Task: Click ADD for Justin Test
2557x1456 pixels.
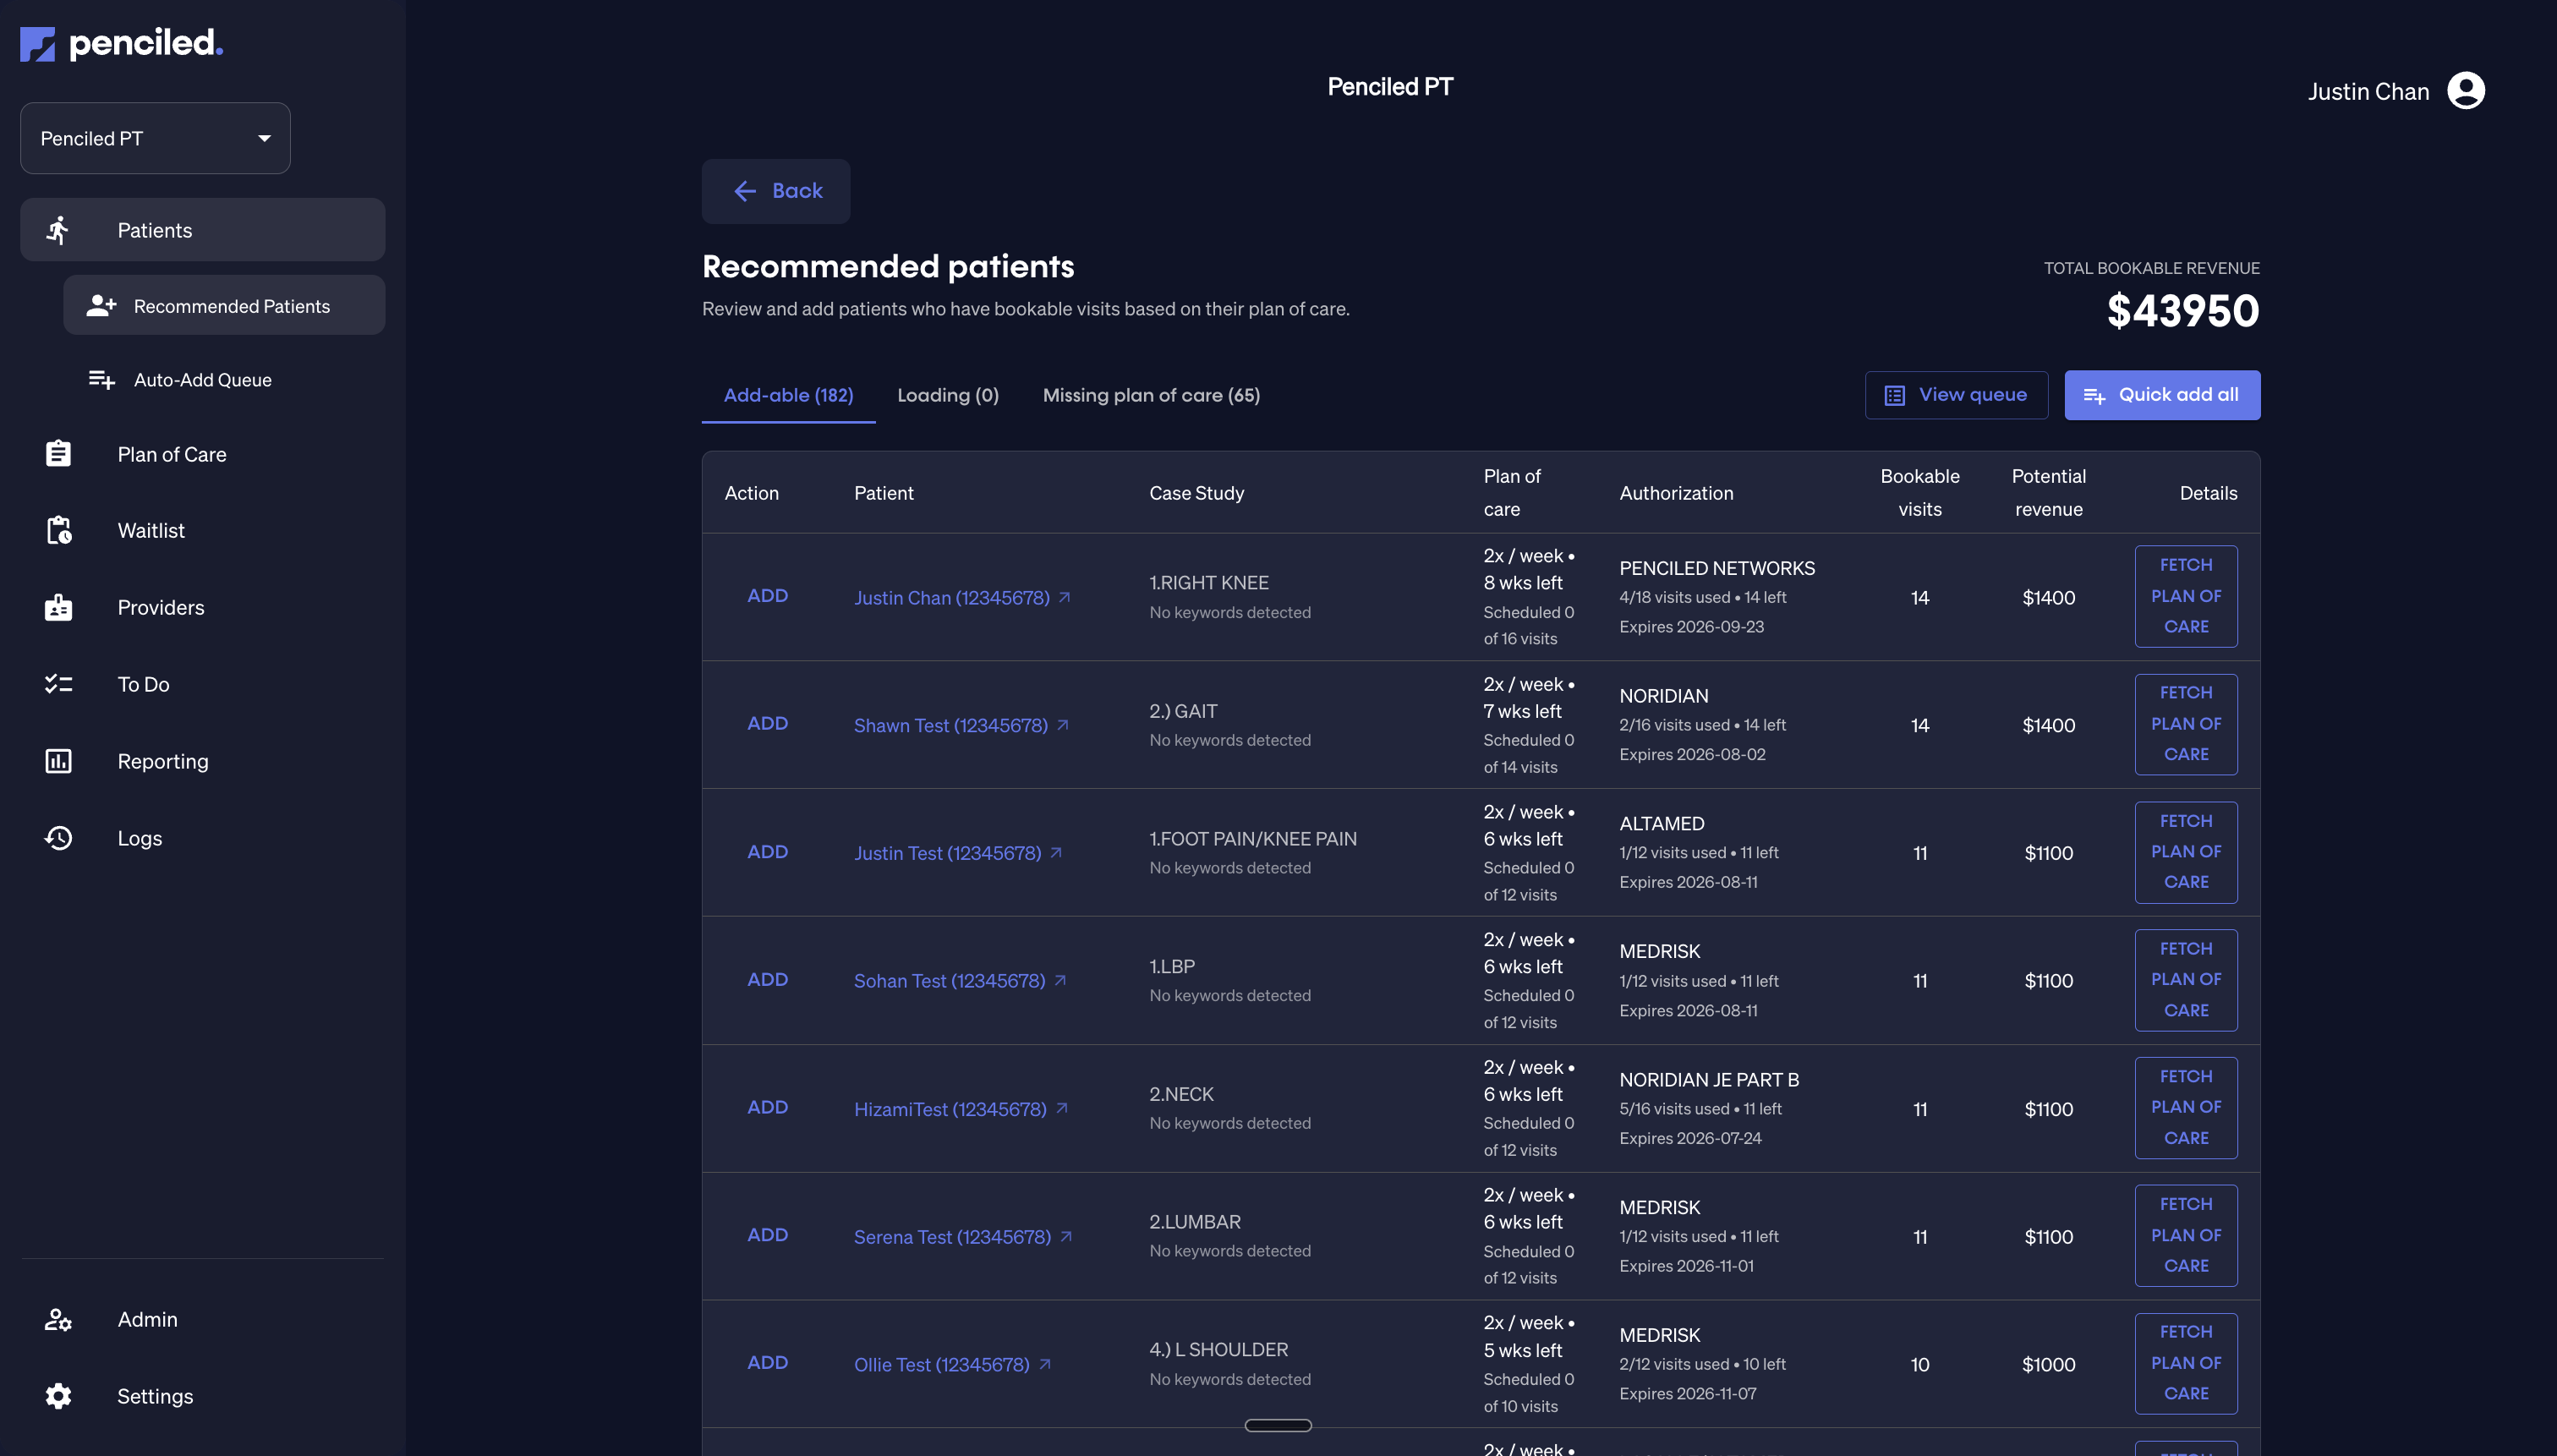Action: click(767, 852)
